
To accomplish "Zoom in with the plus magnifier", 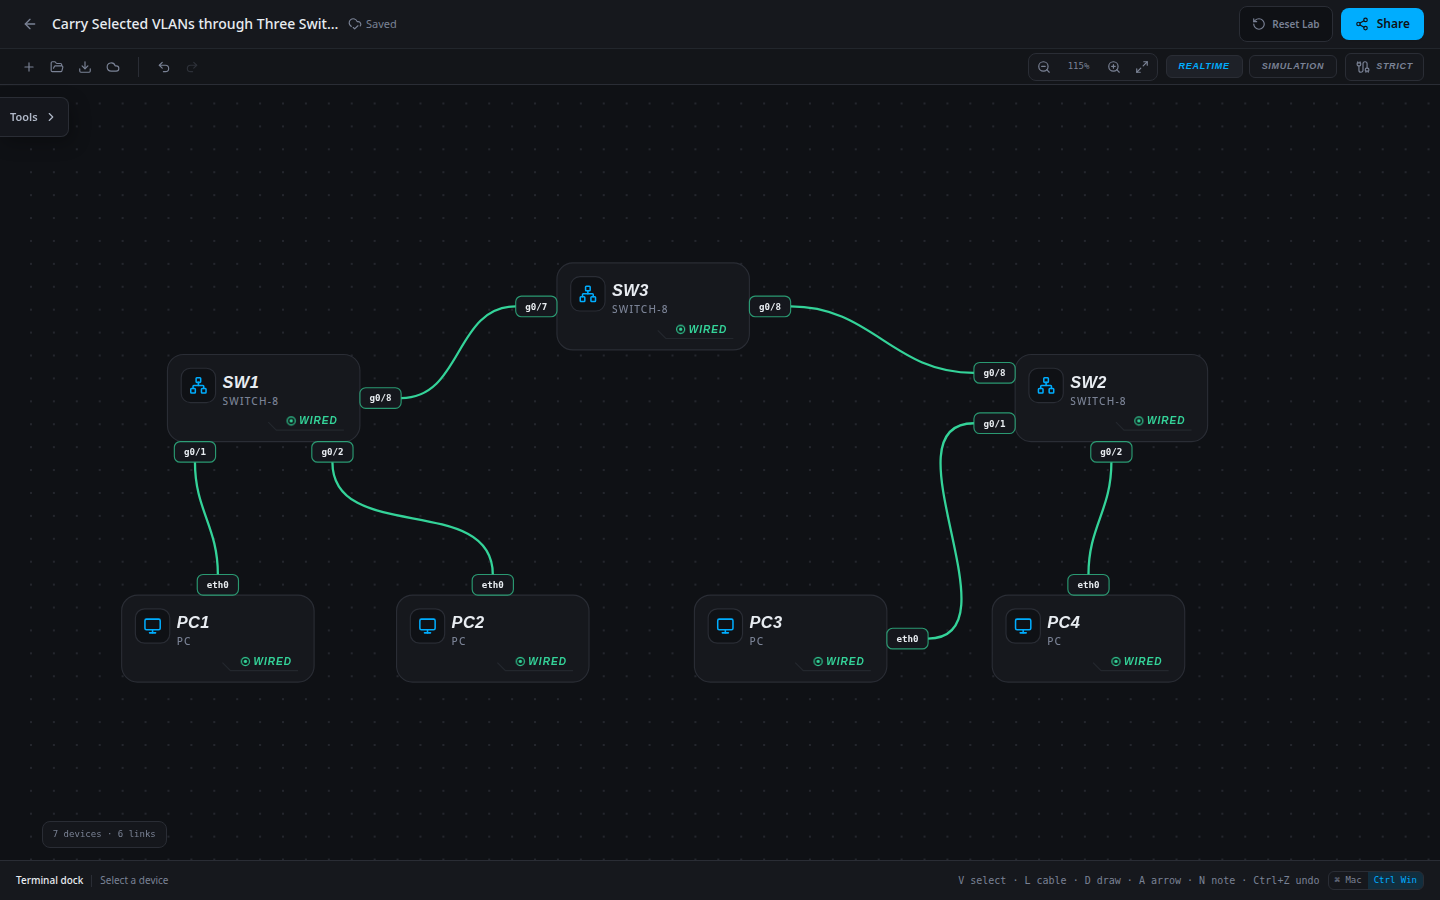I will click(1114, 67).
